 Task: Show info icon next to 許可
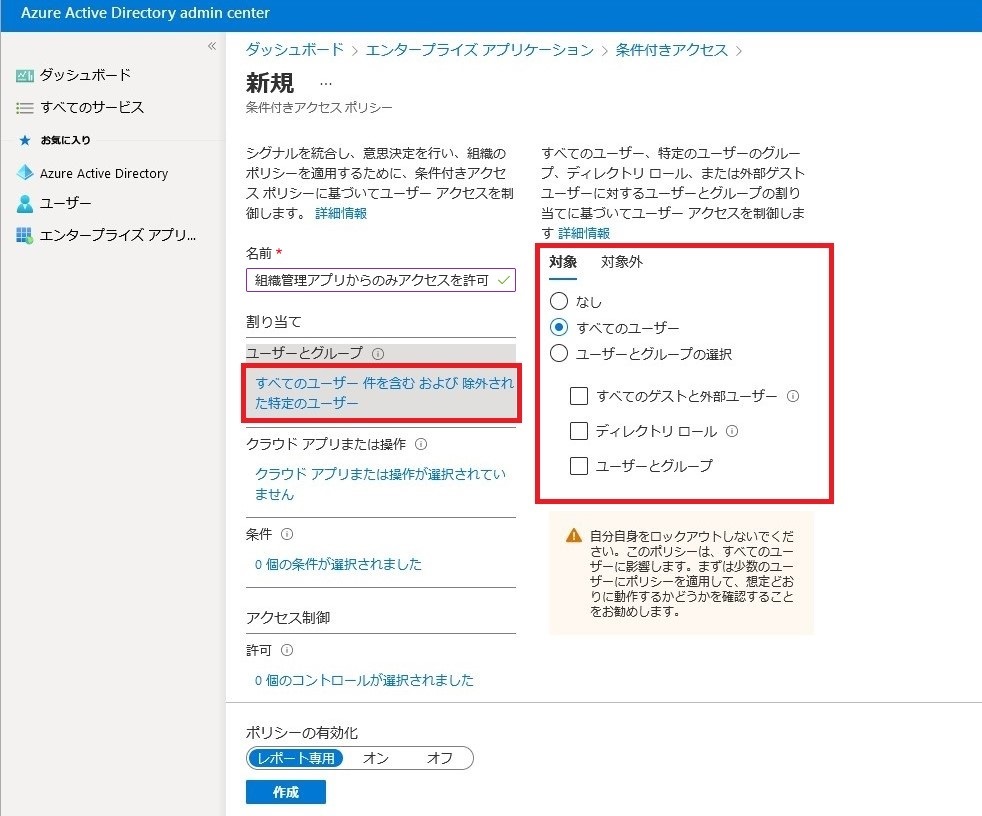click(x=287, y=650)
